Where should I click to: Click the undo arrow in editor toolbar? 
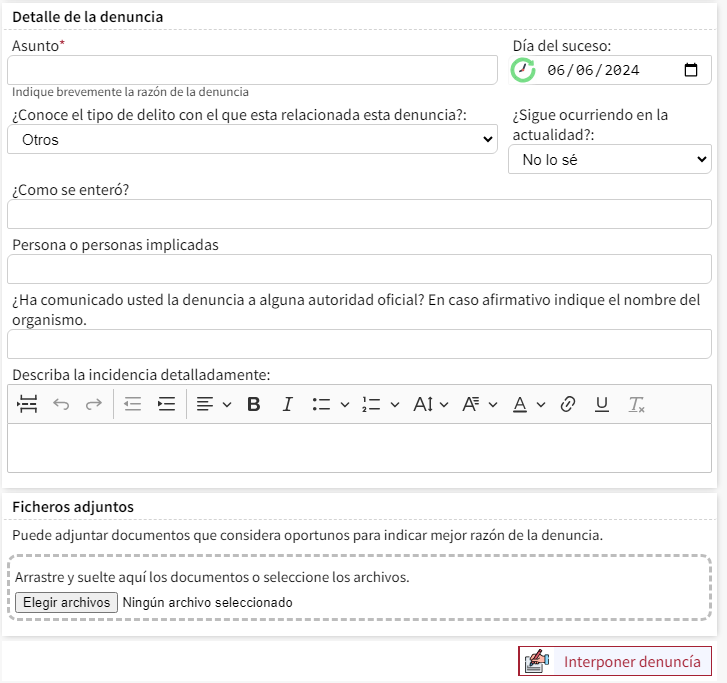click(x=61, y=404)
